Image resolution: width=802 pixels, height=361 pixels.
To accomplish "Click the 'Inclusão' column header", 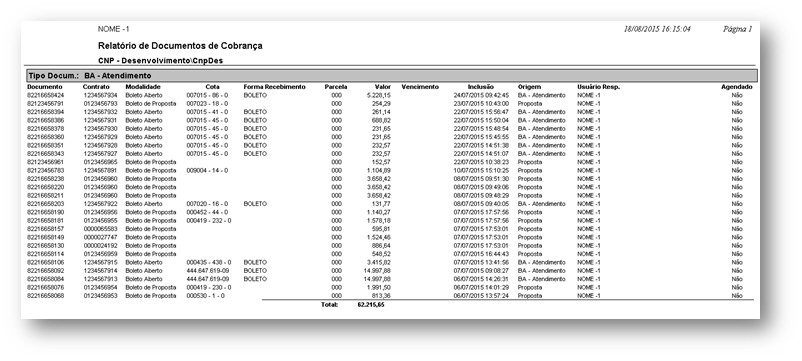I will pyautogui.click(x=481, y=87).
